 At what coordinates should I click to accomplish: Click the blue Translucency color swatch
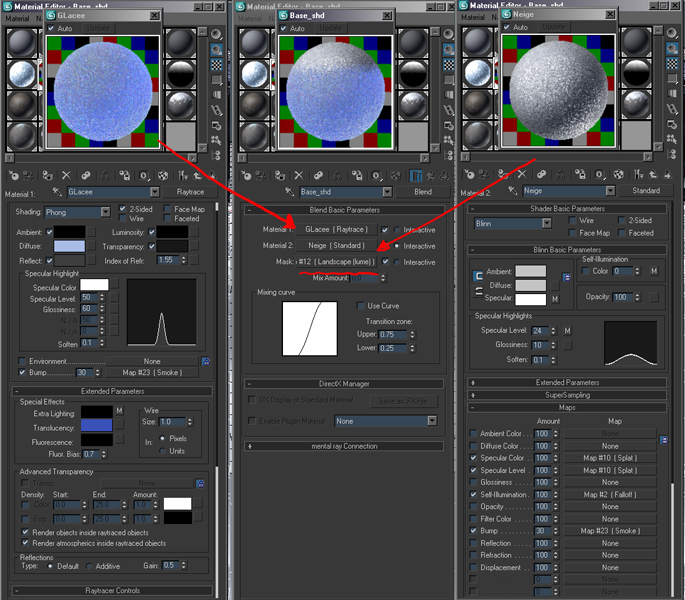98,424
